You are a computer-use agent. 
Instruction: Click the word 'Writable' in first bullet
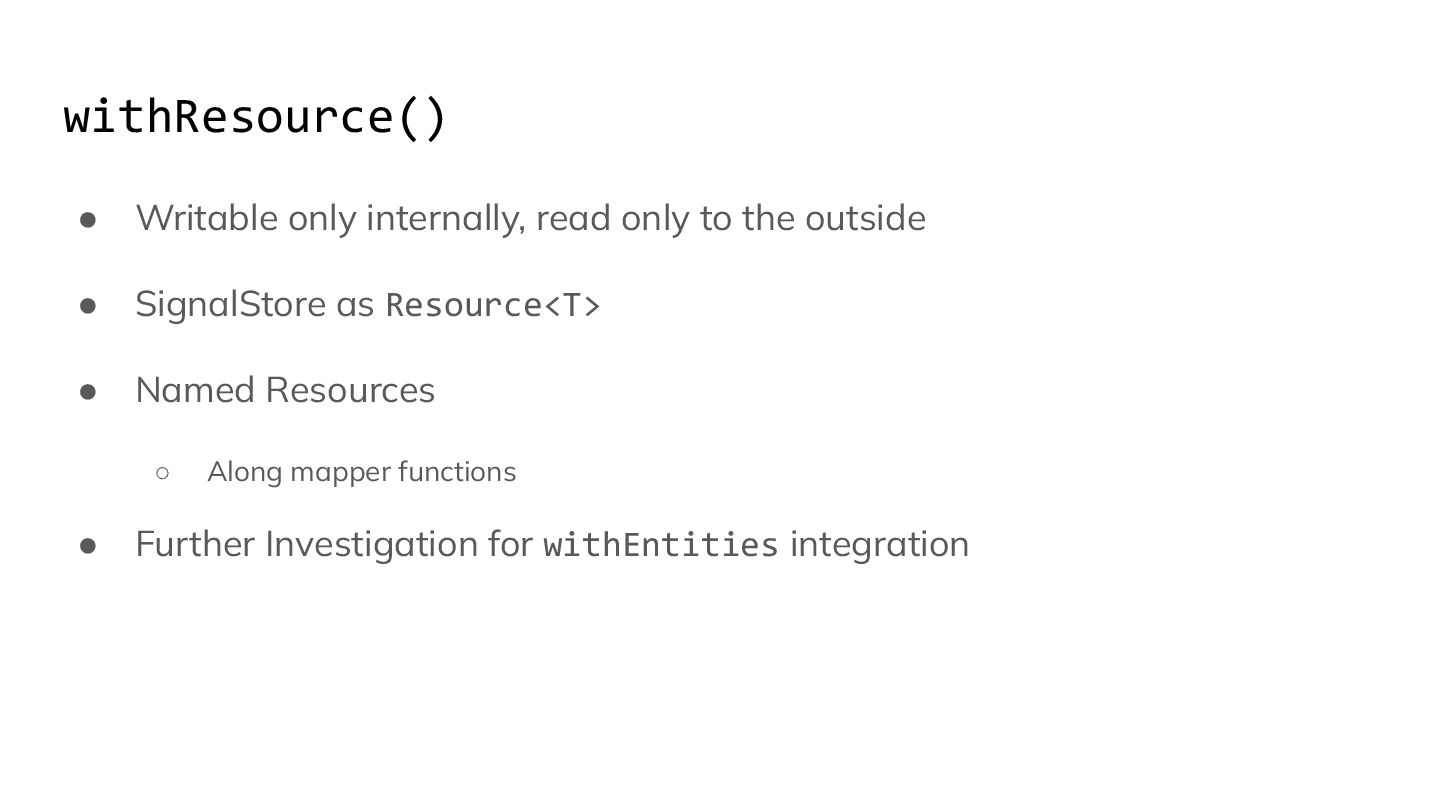(x=207, y=217)
